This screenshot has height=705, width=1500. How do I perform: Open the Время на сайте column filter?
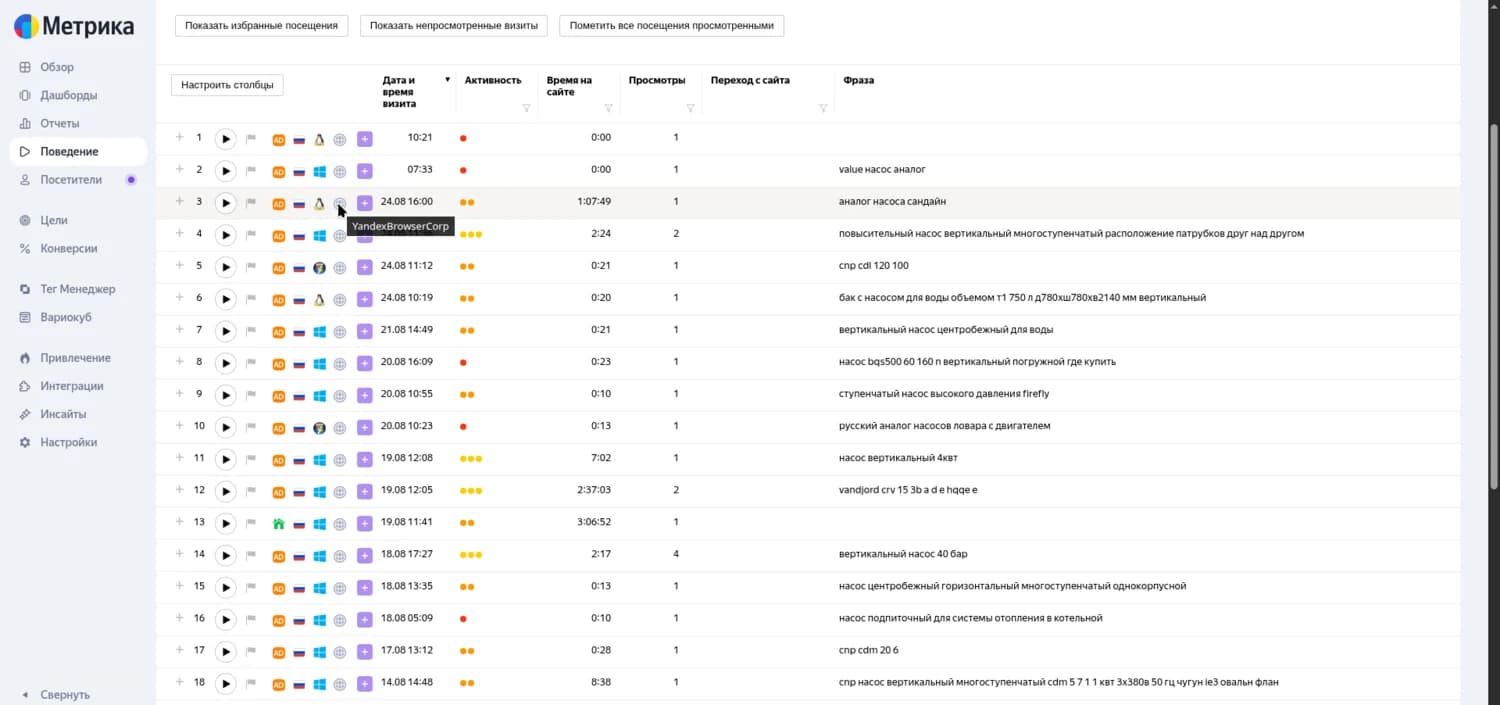608,108
